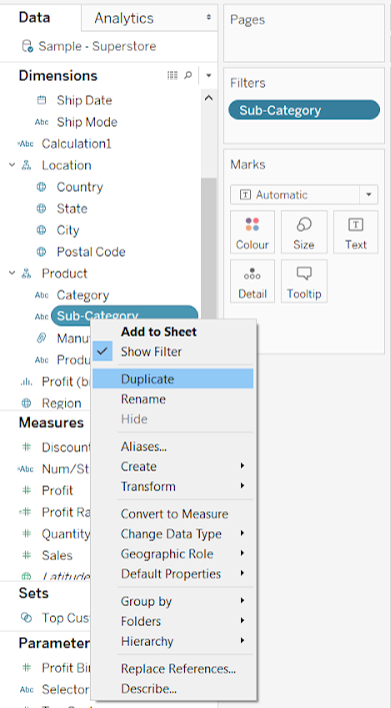Choose Rename in the context menu
The width and height of the screenshot is (391, 708).
coord(174,399)
